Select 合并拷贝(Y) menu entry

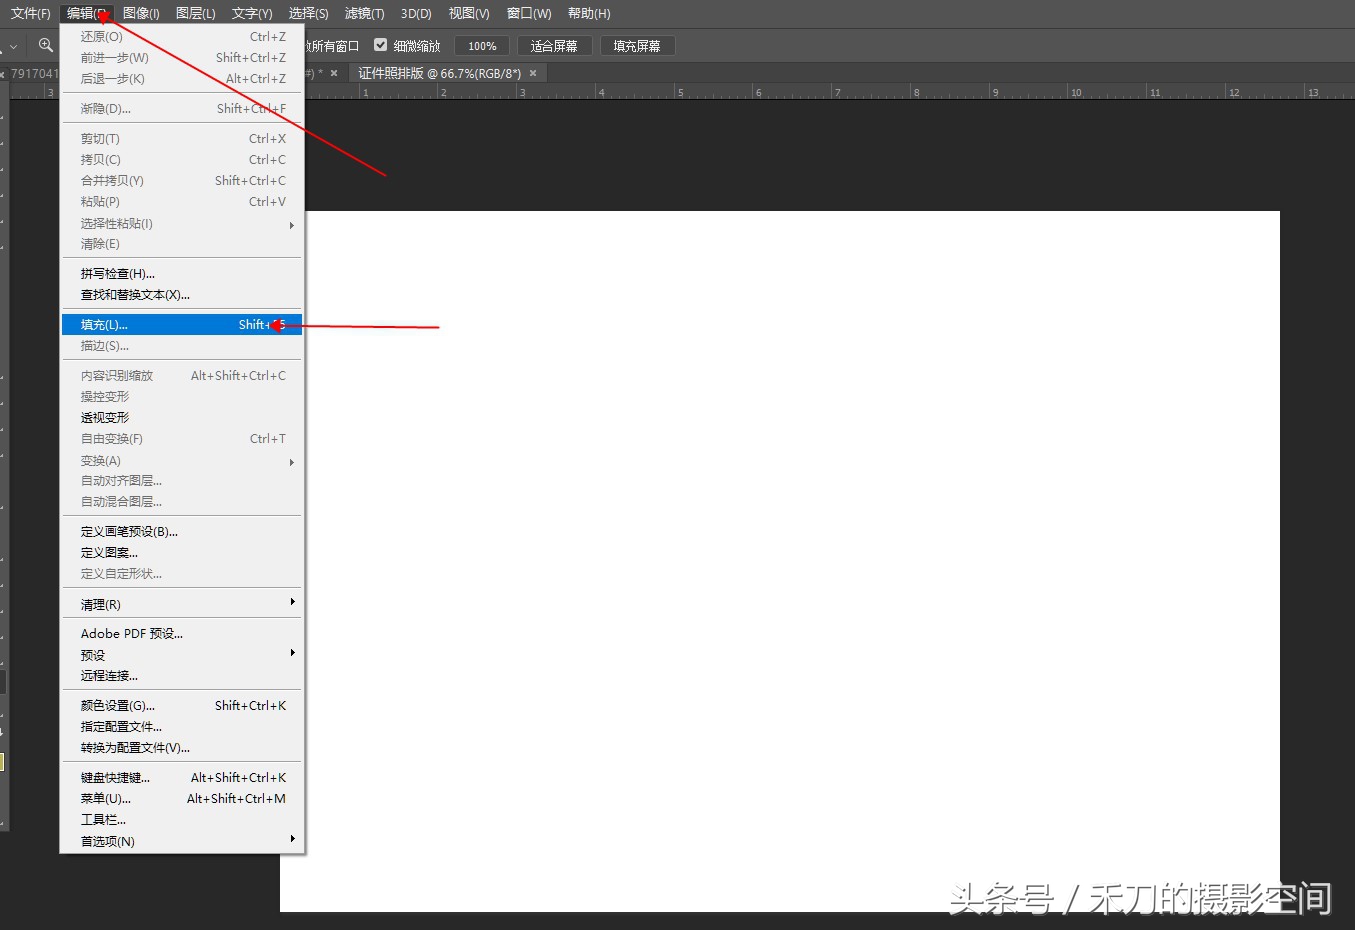click(182, 181)
